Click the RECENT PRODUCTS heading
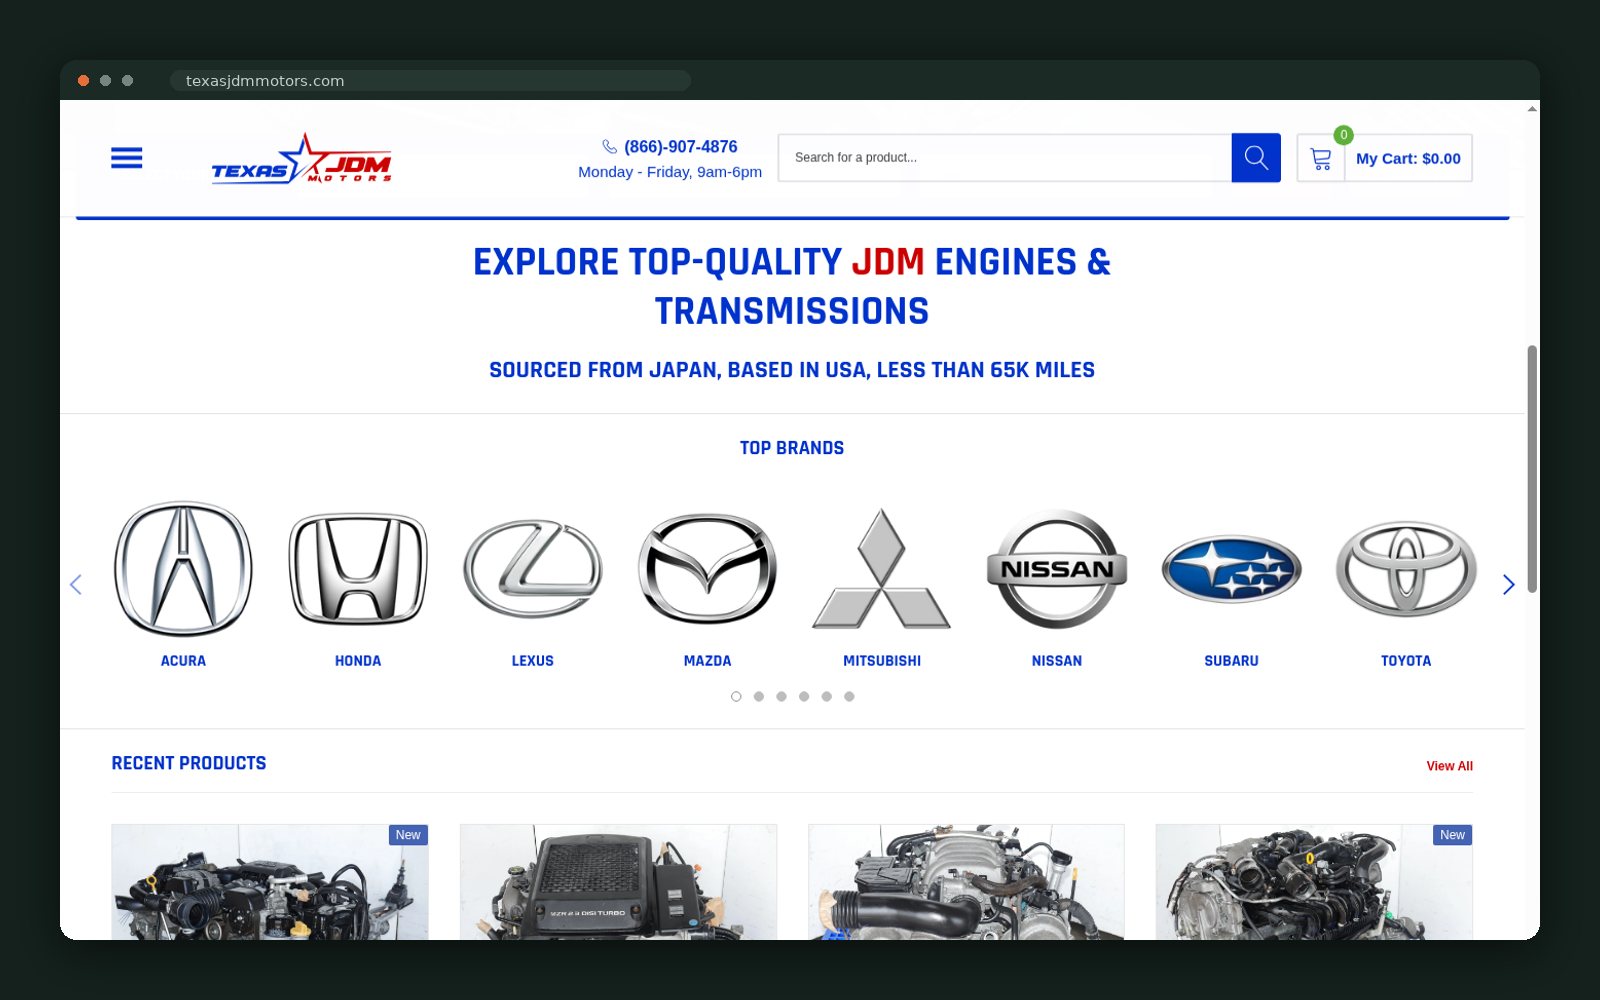The width and height of the screenshot is (1600, 1000). click(189, 763)
